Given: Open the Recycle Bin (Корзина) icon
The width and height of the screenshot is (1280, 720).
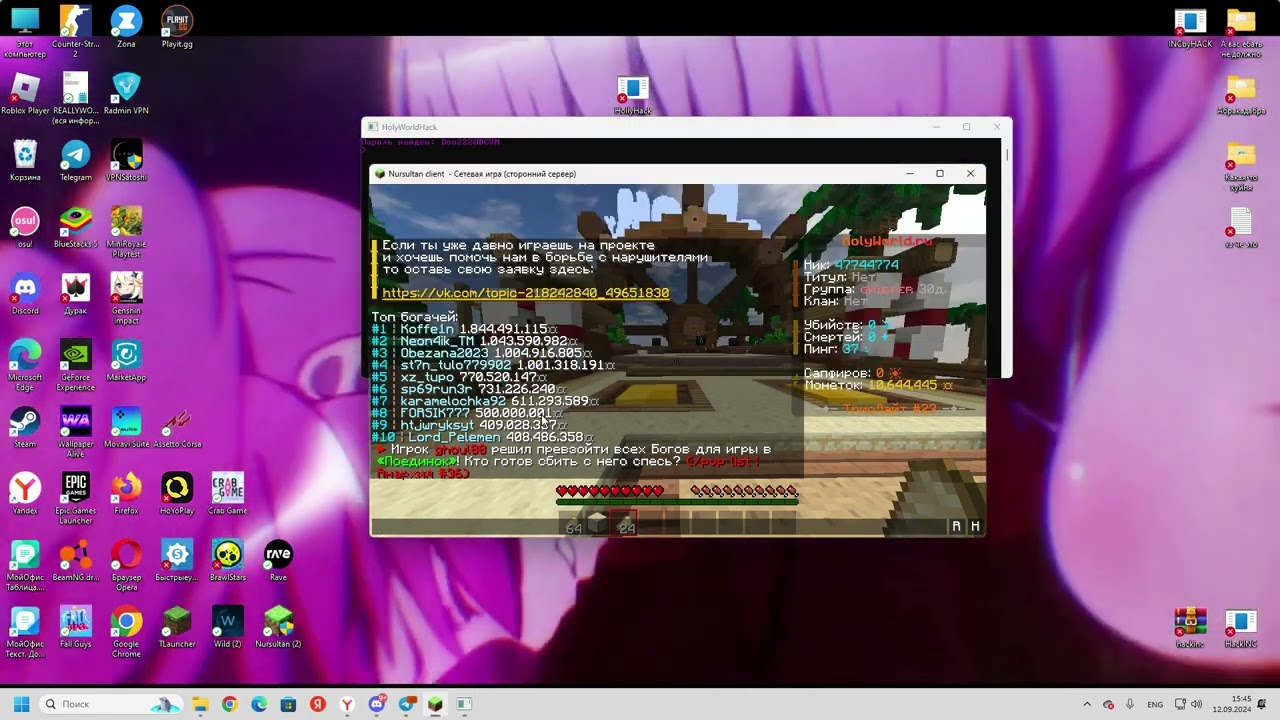Looking at the screenshot, I should [x=25, y=161].
